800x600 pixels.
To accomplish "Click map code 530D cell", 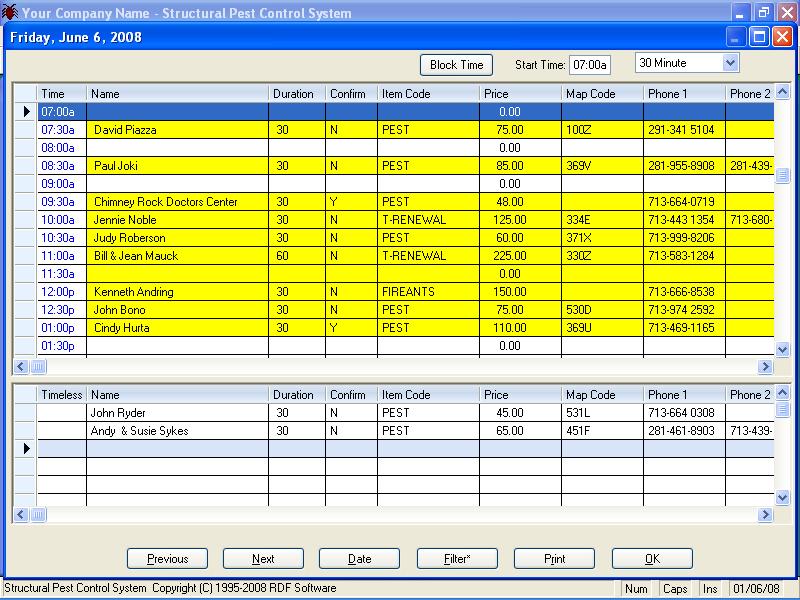I will coord(603,310).
